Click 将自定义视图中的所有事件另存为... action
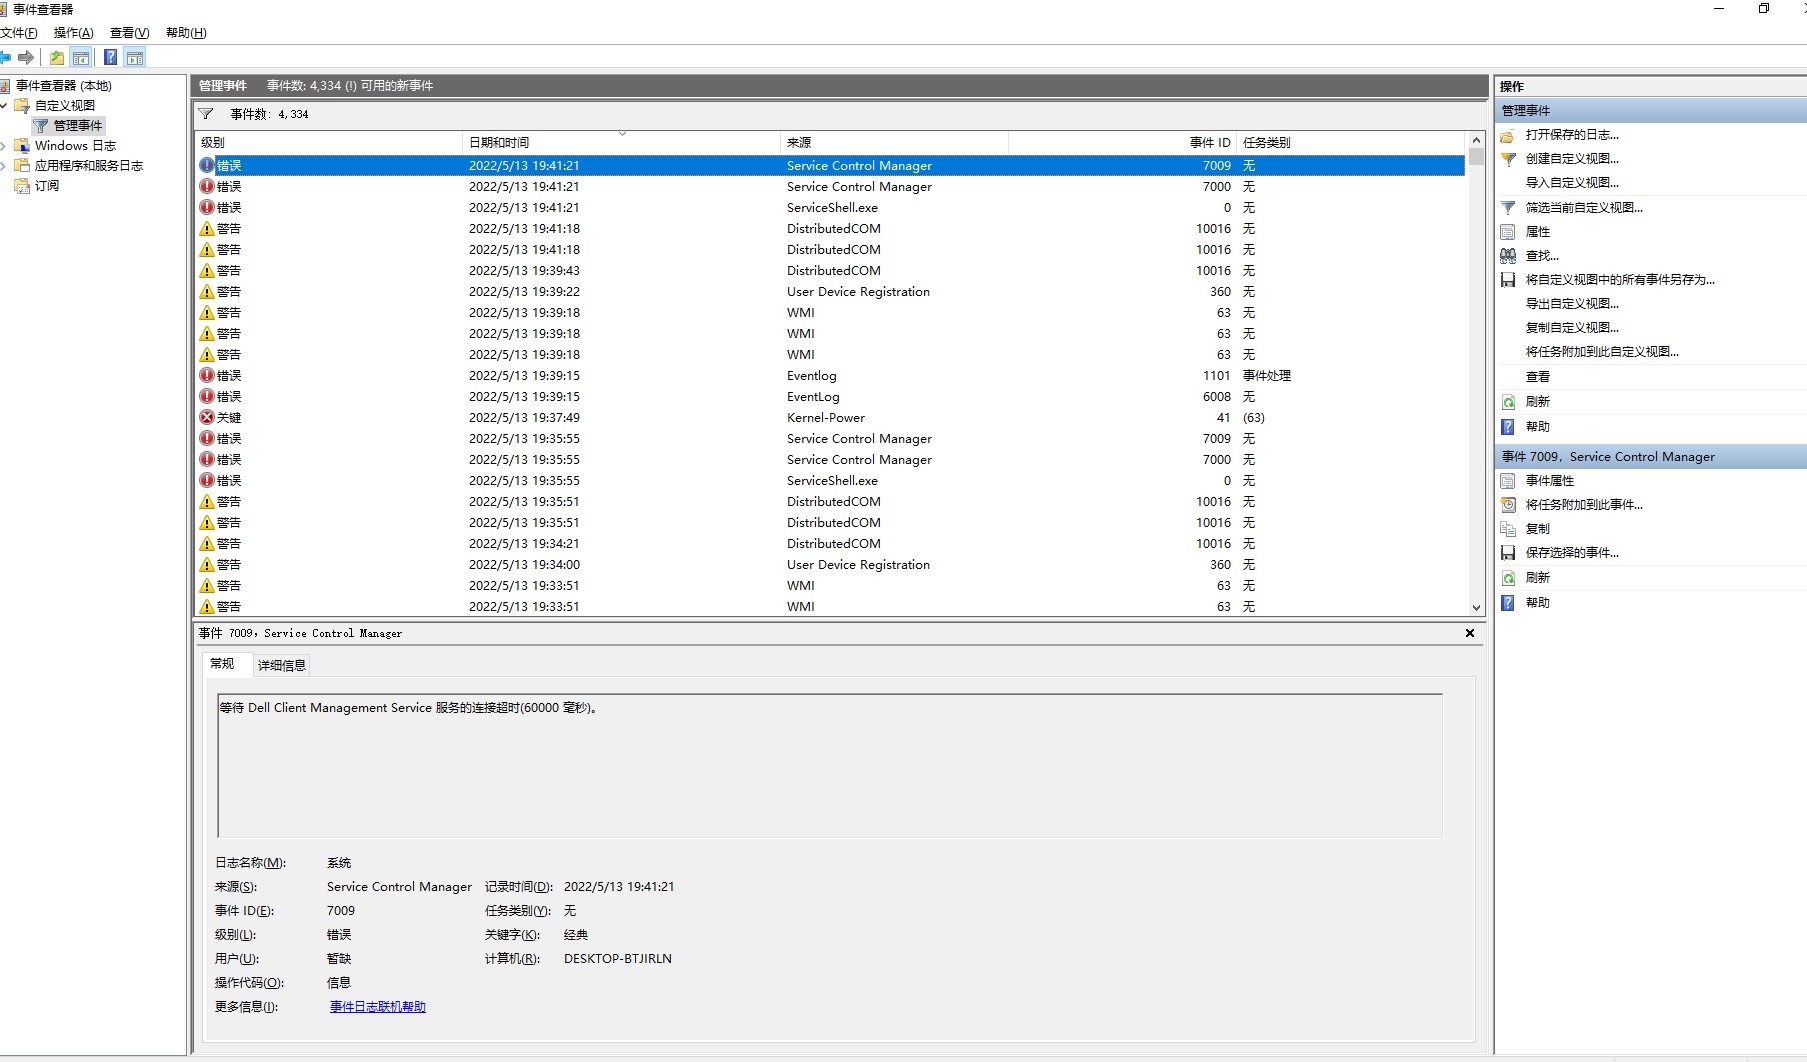 tap(1620, 280)
